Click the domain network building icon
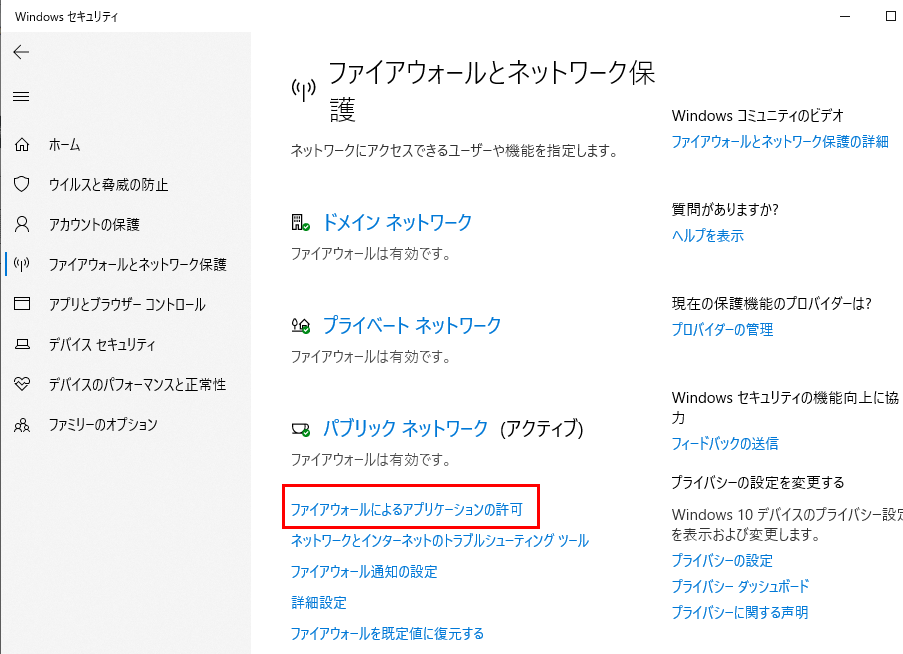903x654 pixels. pyautogui.click(x=300, y=223)
